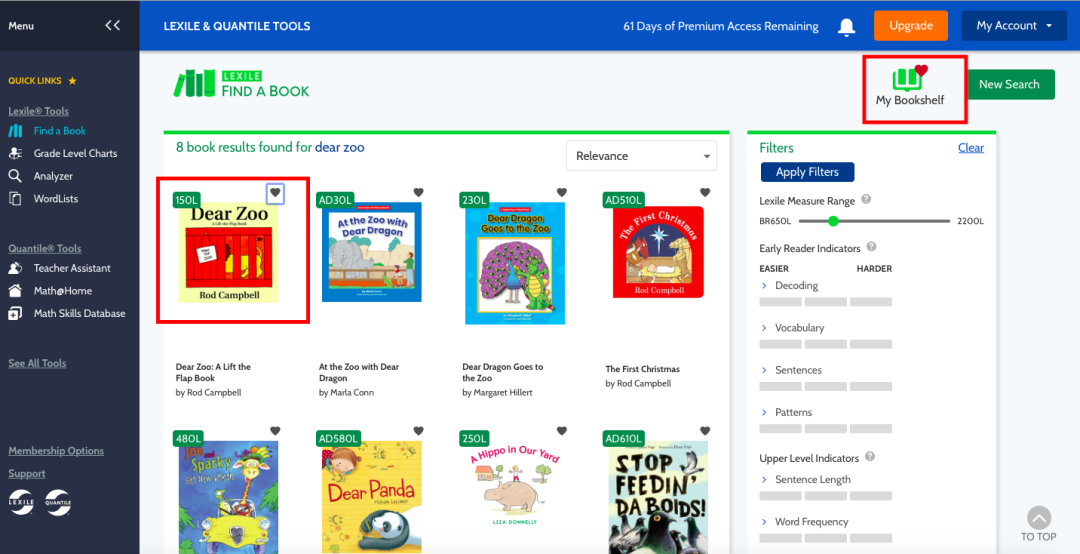Open the Dear Zoo book cover
This screenshot has width=1080, height=554.
point(228,252)
